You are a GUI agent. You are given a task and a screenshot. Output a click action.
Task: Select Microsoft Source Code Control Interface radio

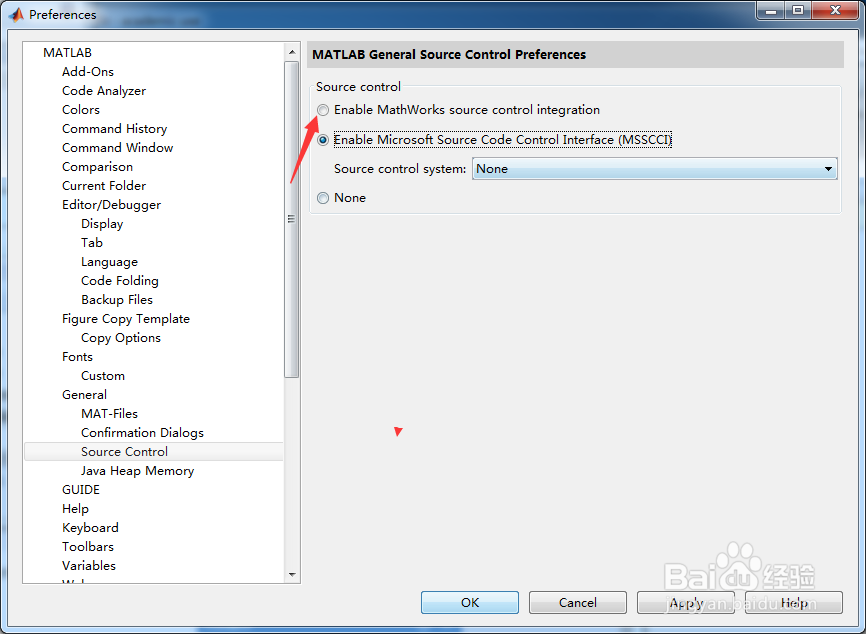(323, 140)
